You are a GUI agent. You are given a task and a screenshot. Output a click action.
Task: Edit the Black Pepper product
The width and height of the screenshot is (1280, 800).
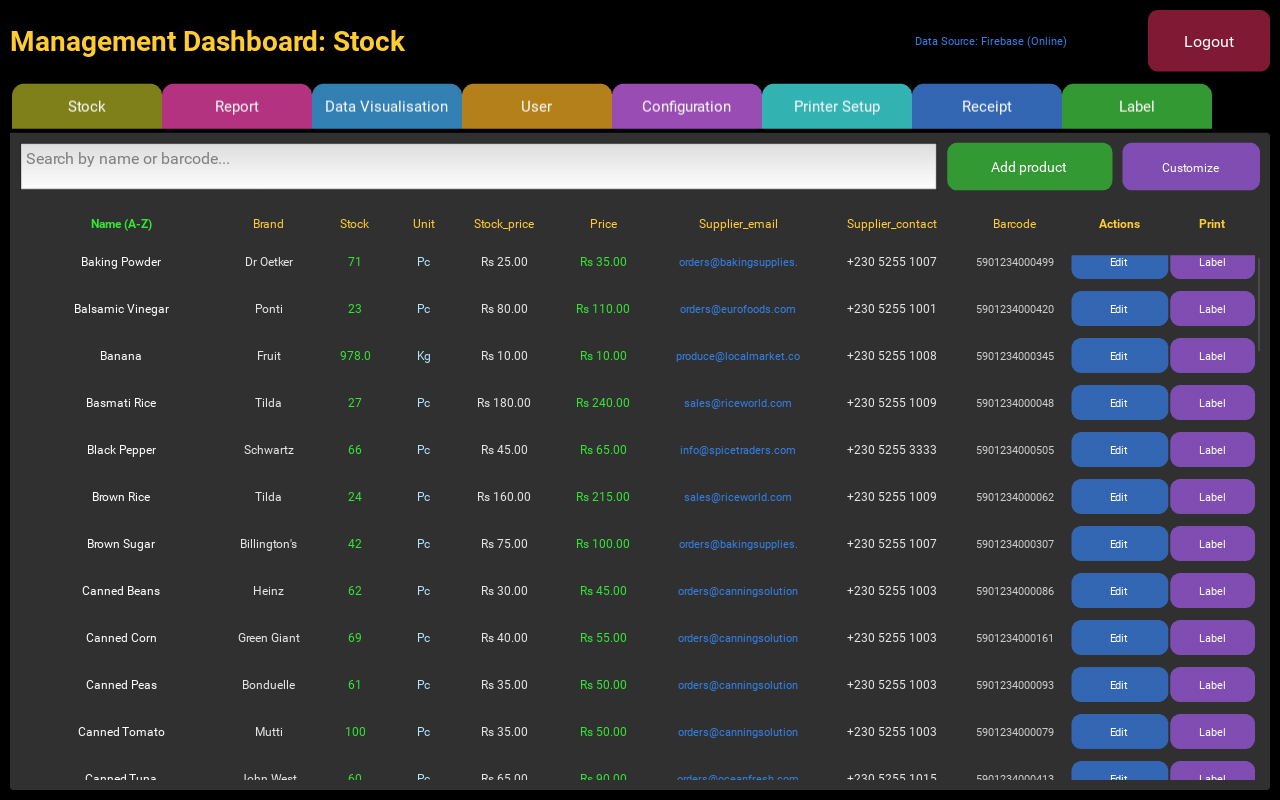point(1119,450)
